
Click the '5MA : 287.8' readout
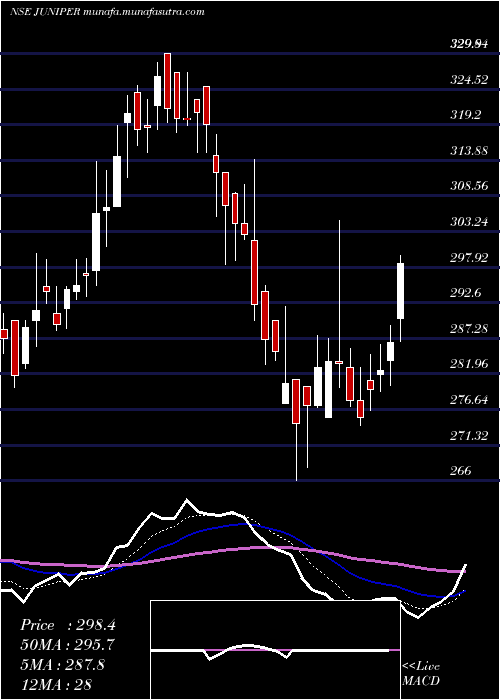[62, 665]
